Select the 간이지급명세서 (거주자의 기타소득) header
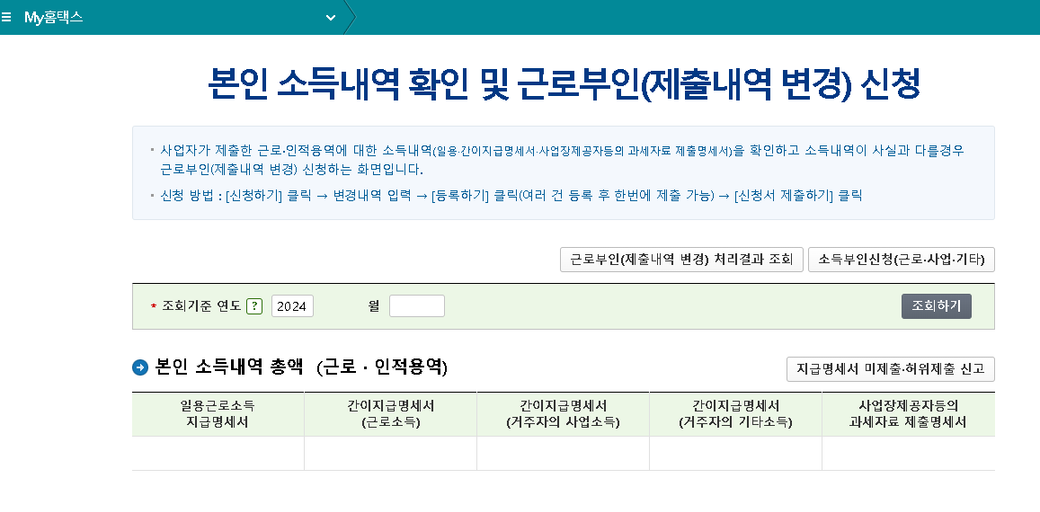Viewport: 1040px width, 512px height. coord(735,414)
